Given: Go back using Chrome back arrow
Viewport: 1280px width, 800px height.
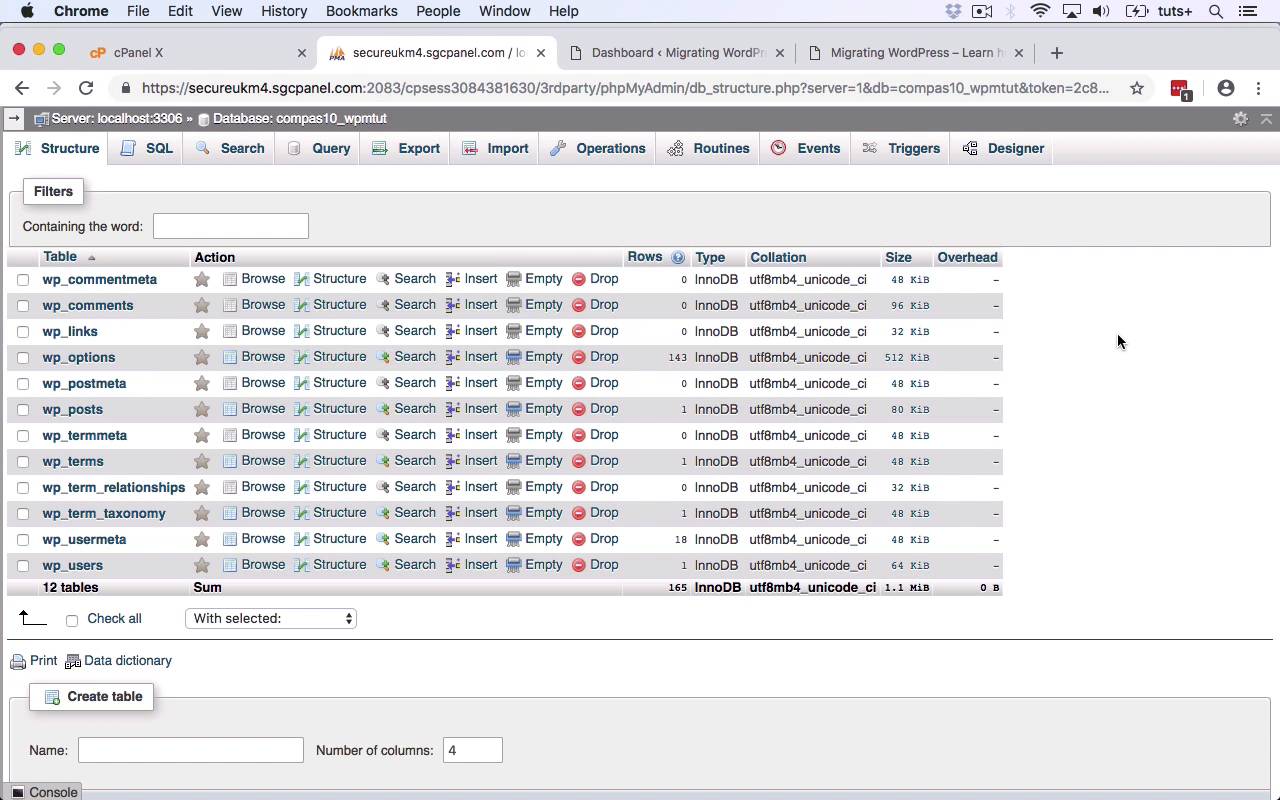Looking at the screenshot, I should (x=22, y=88).
